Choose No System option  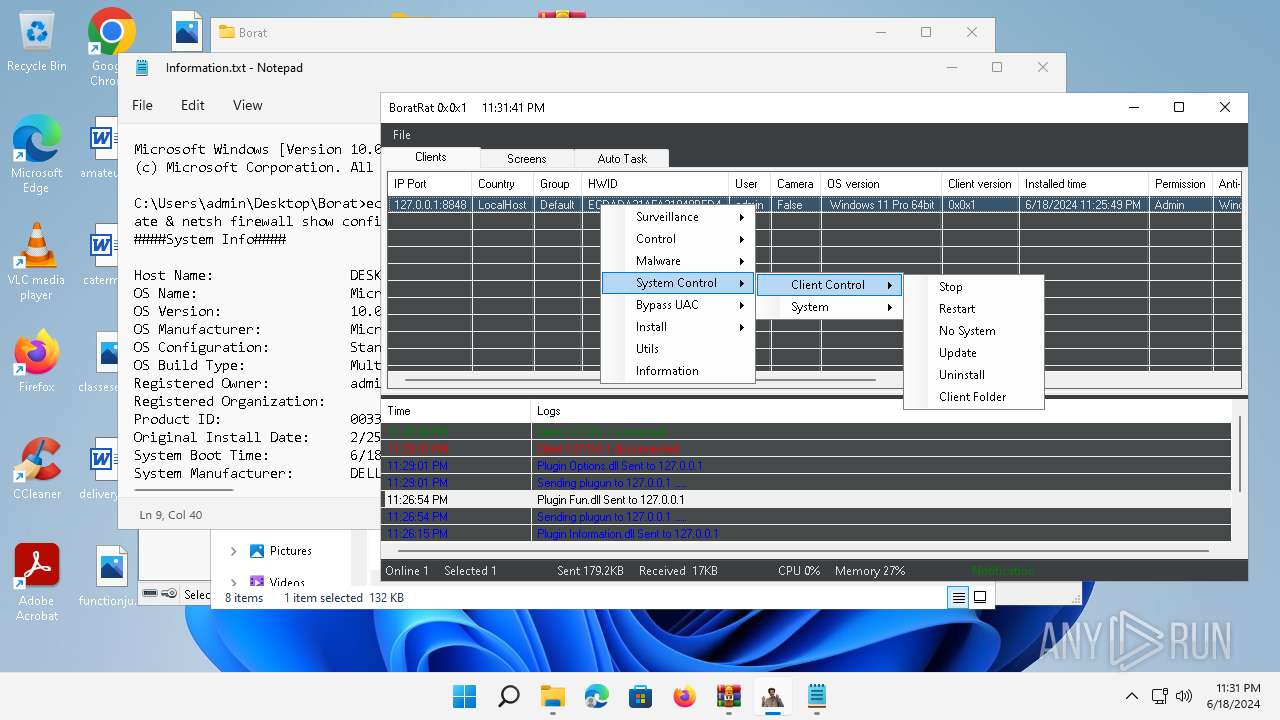pyautogui.click(x=973, y=331)
